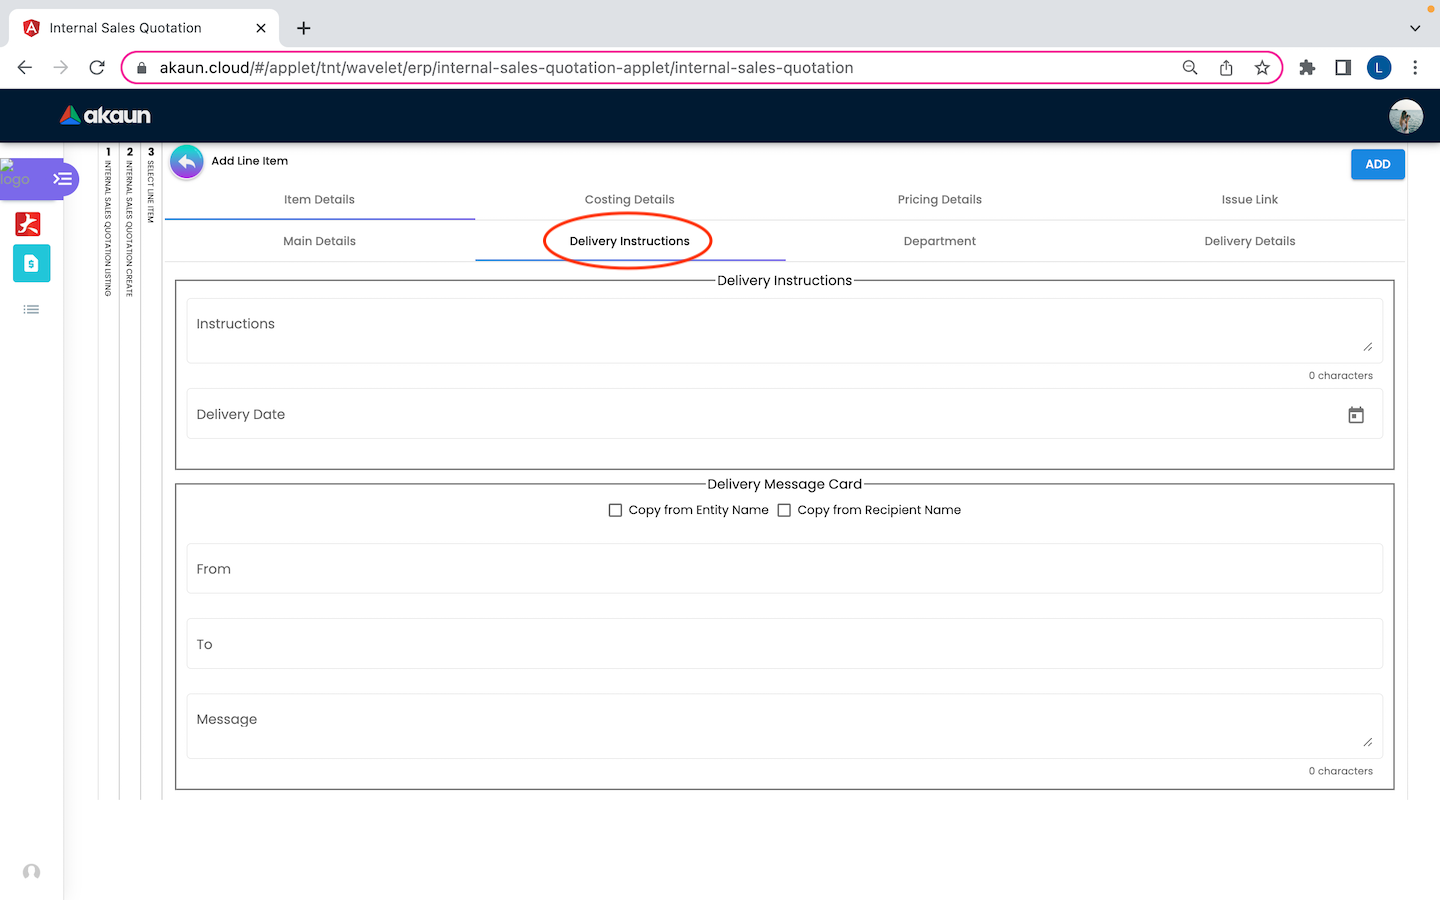This screenshot has width=1440, height=900.
Task: Focus the From input field
Action: [784, 569]
